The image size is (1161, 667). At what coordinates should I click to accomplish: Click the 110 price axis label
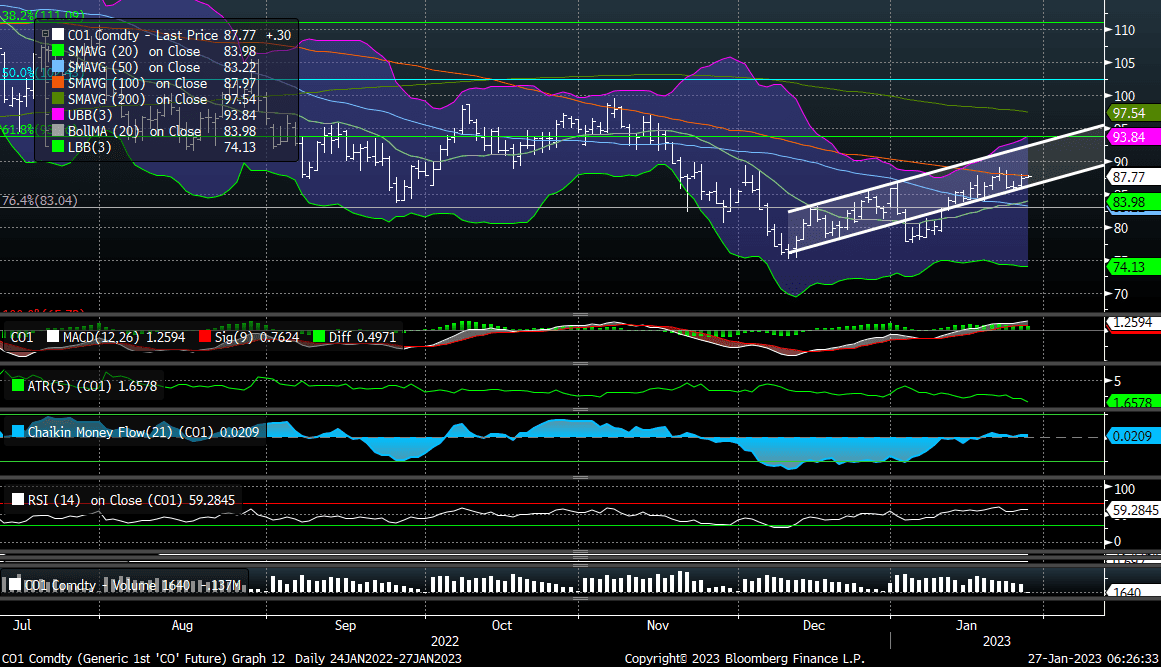pos(1124,30)
